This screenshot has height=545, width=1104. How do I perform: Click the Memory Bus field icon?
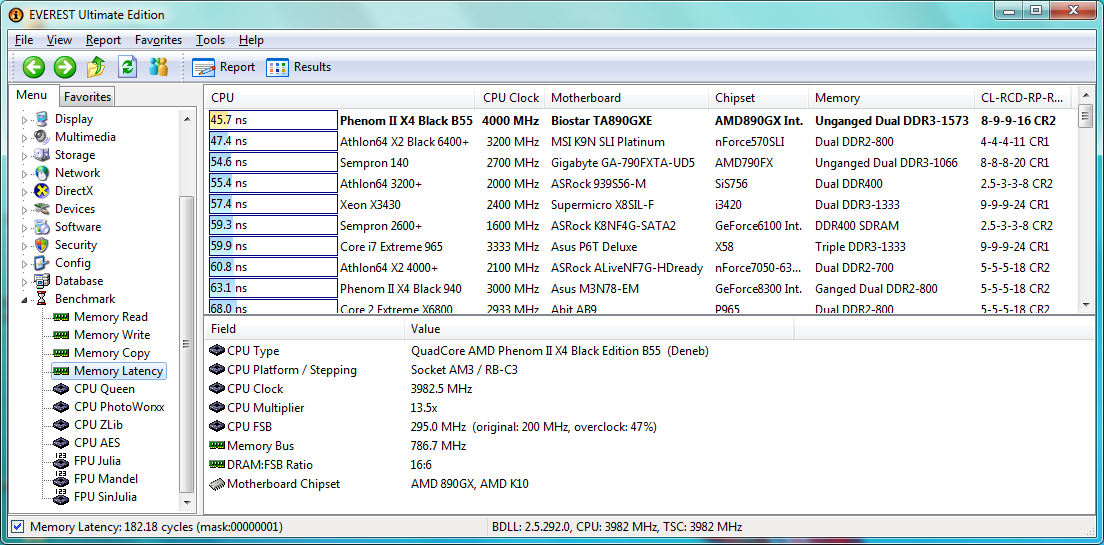pos(217,446)
